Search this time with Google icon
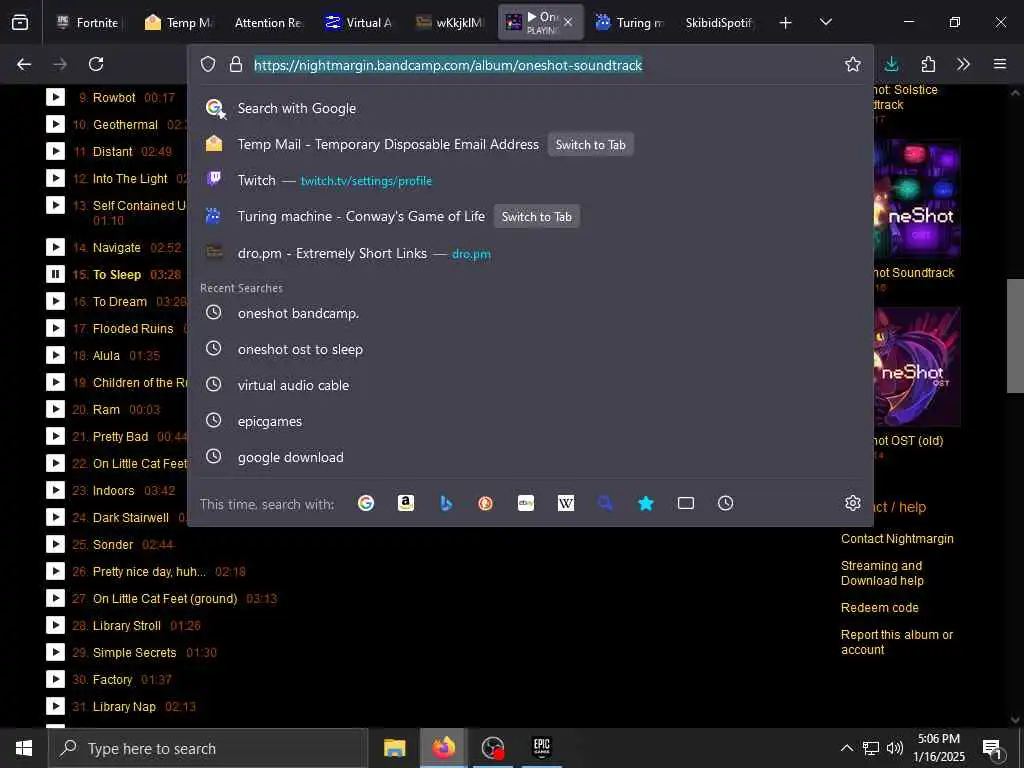 [x=366, y=504]
